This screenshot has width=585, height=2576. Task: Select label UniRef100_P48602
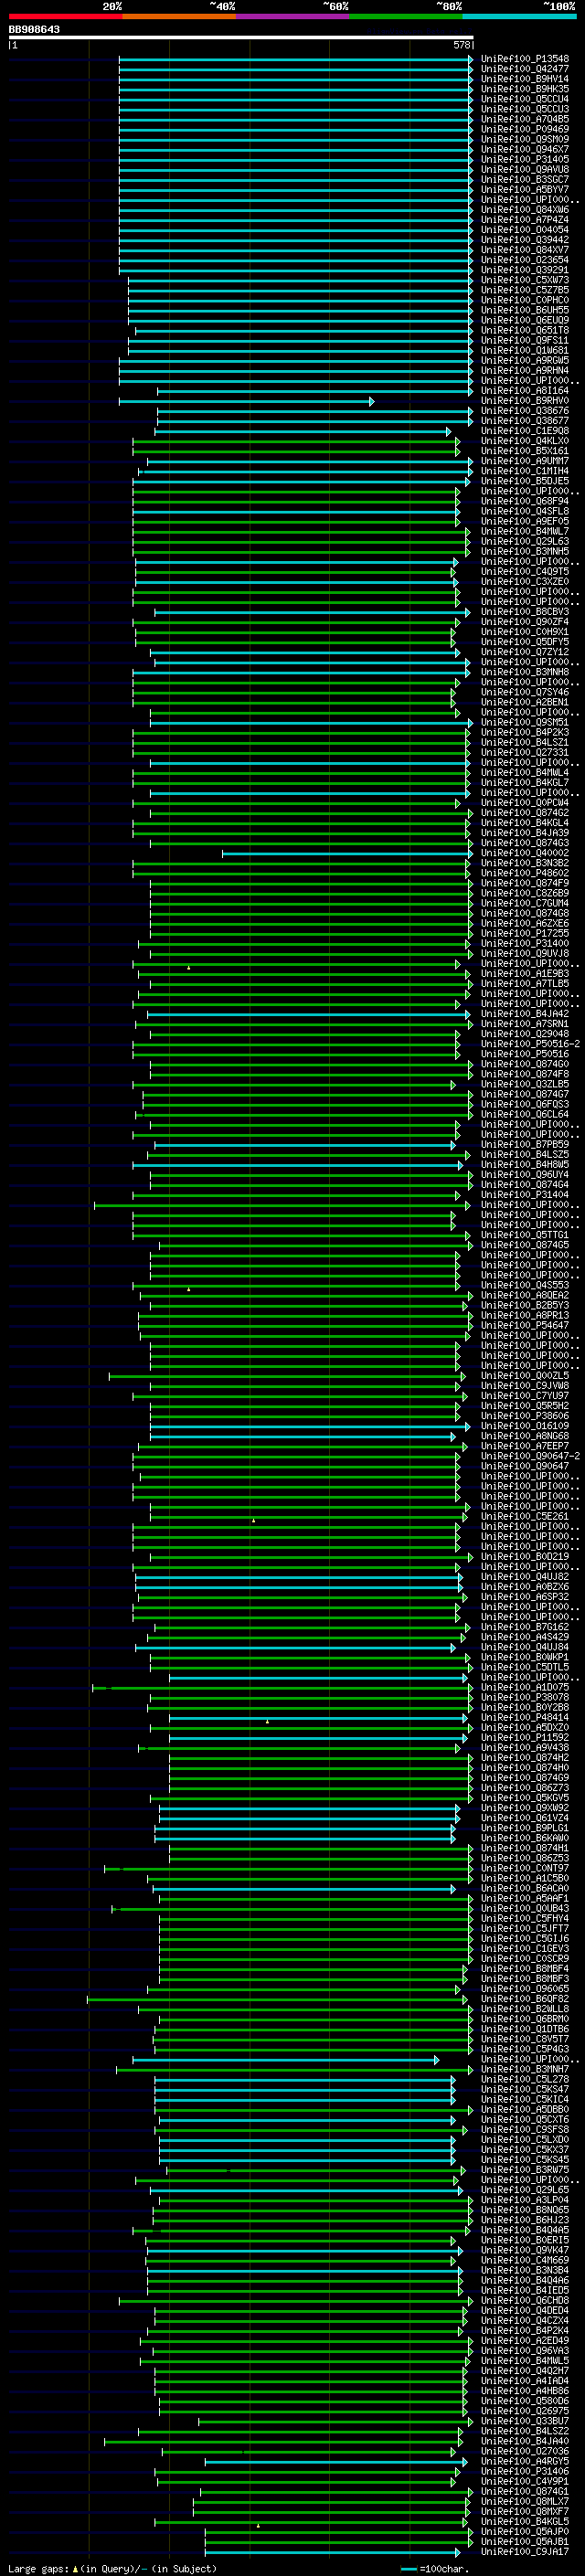pyautogui.click(x=525, y=873)
